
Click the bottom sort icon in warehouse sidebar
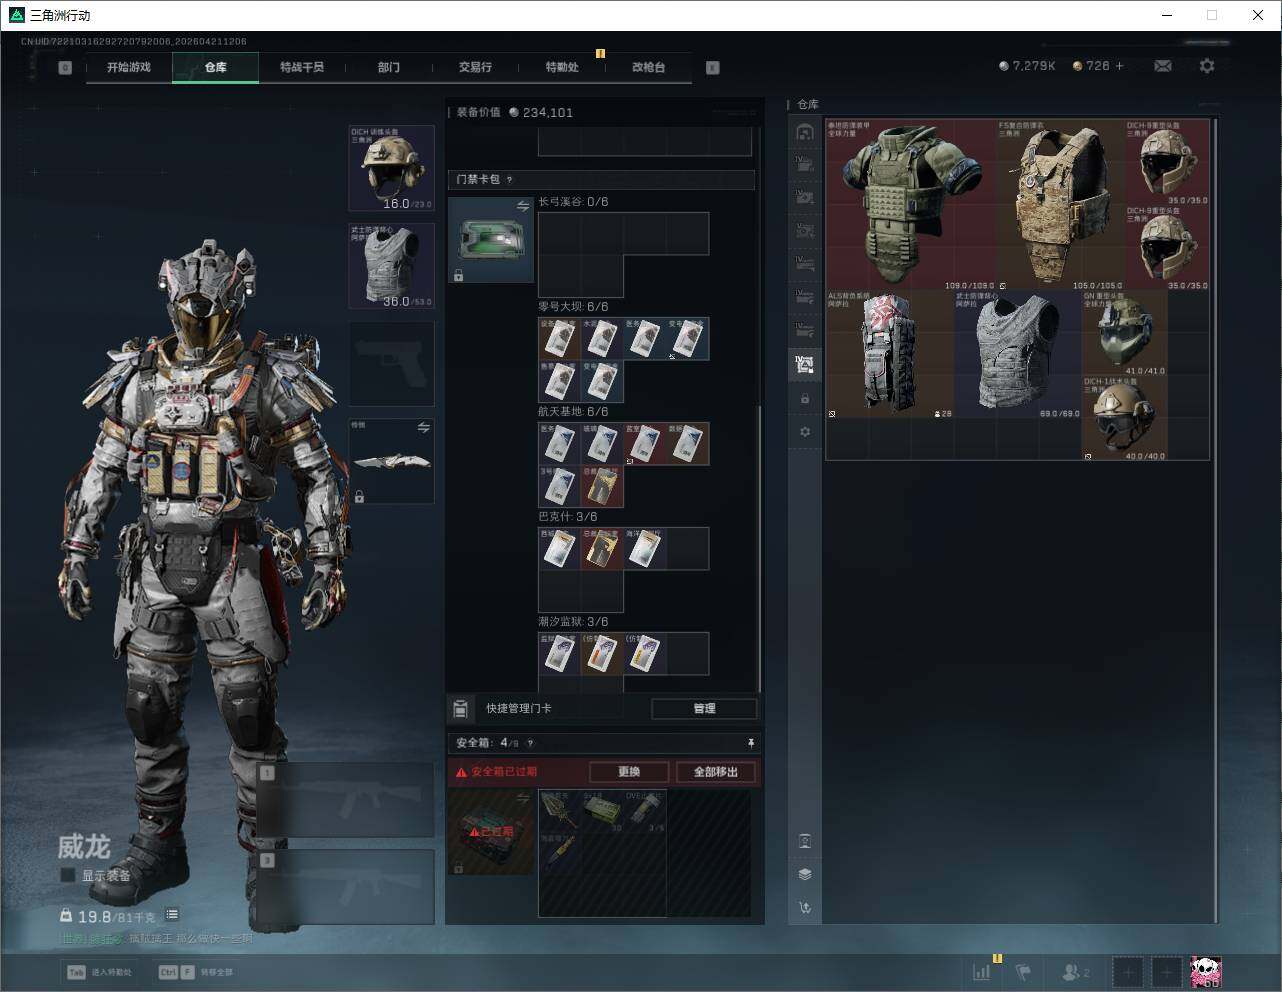(x=805, y=908)
